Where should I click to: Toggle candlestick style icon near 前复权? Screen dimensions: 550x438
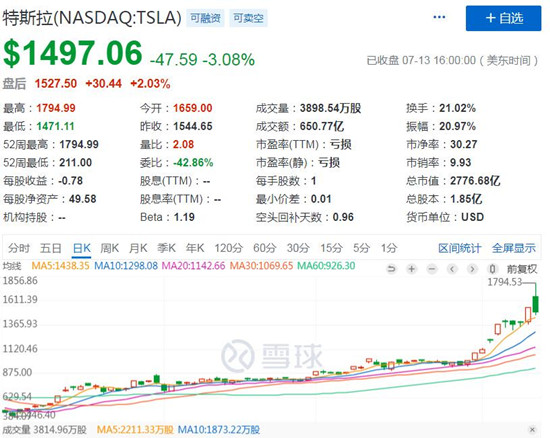point(492,269)
